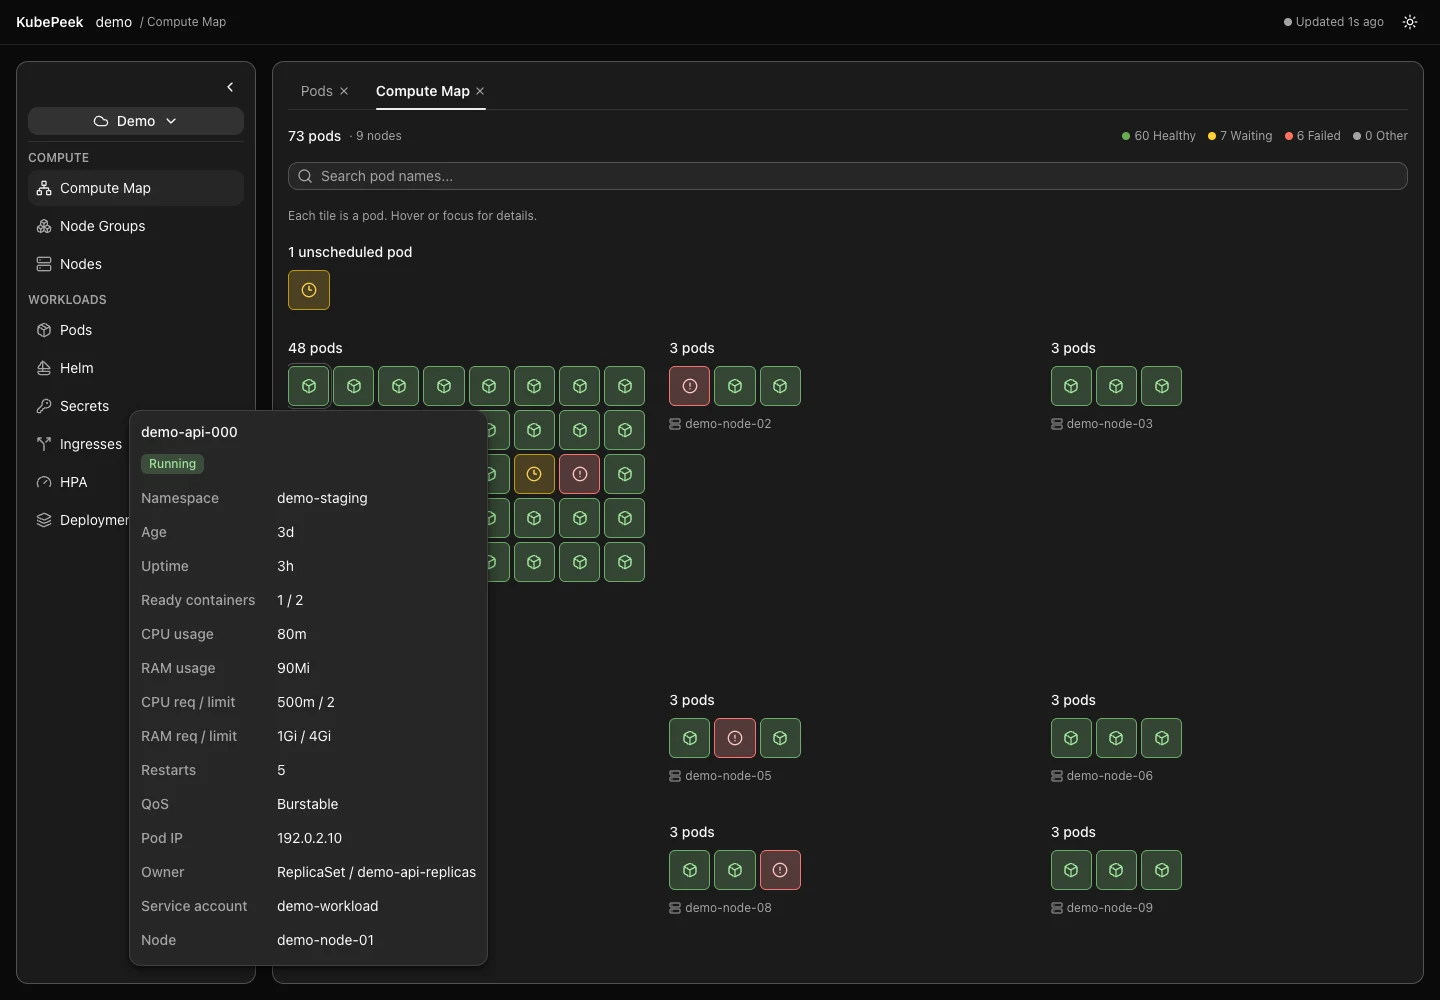Viewport: 1440px width, 1000px height.
Task: Select the last pod tile on demo-node-09
Action: [1162, 870]
